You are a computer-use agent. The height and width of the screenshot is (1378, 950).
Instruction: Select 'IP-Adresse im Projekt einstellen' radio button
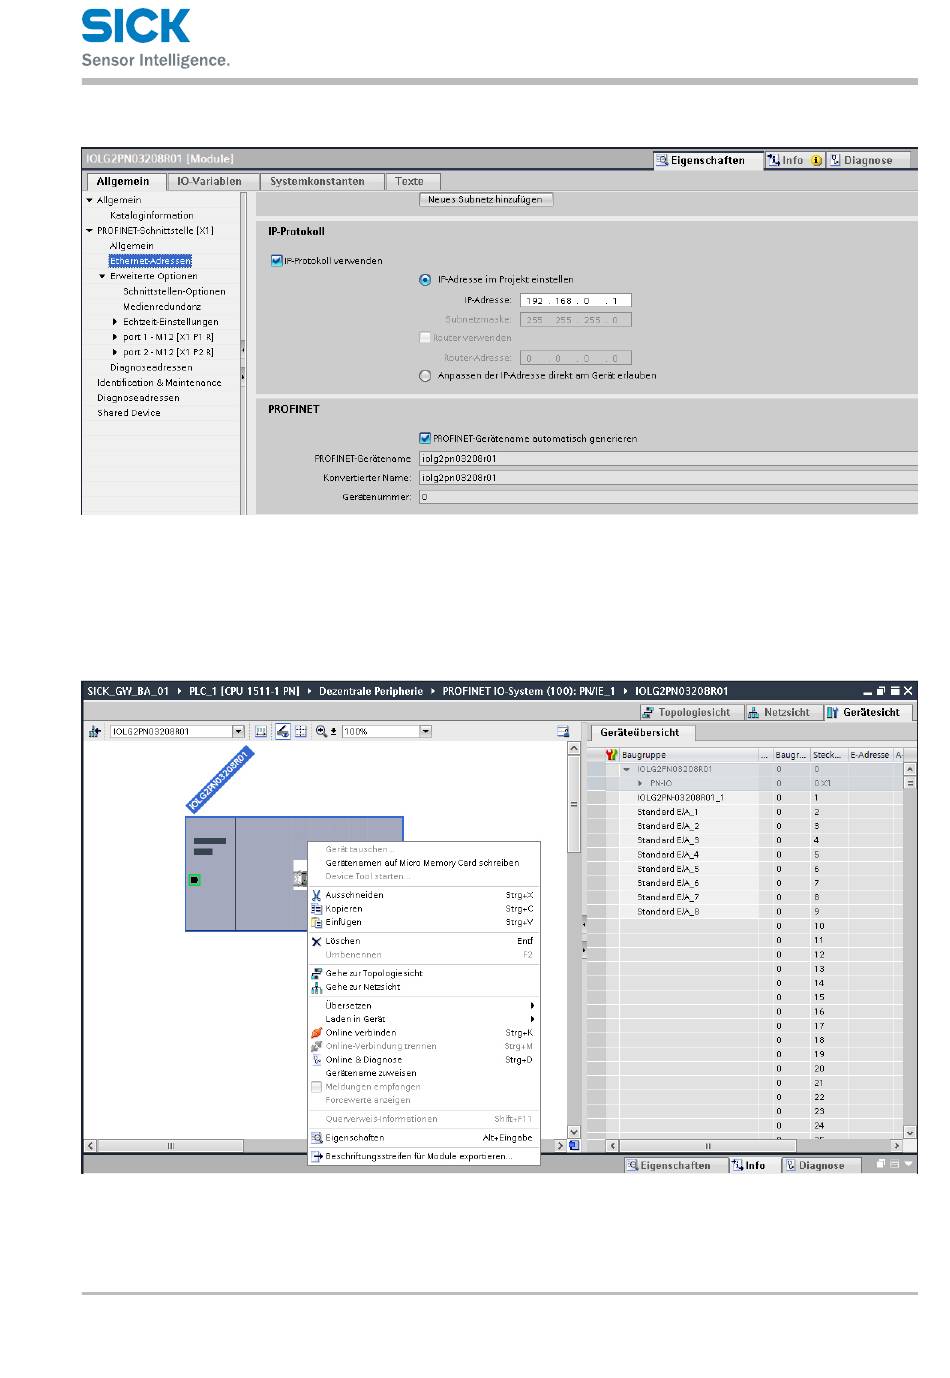tap(425, 280)
